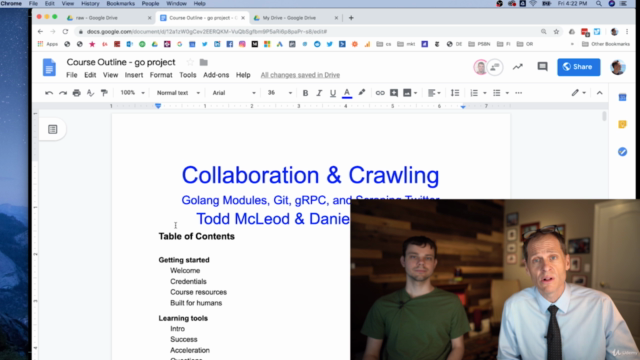Click the Table of Contents heading
This screenshot has width=640, height=360.
(196, 236)
